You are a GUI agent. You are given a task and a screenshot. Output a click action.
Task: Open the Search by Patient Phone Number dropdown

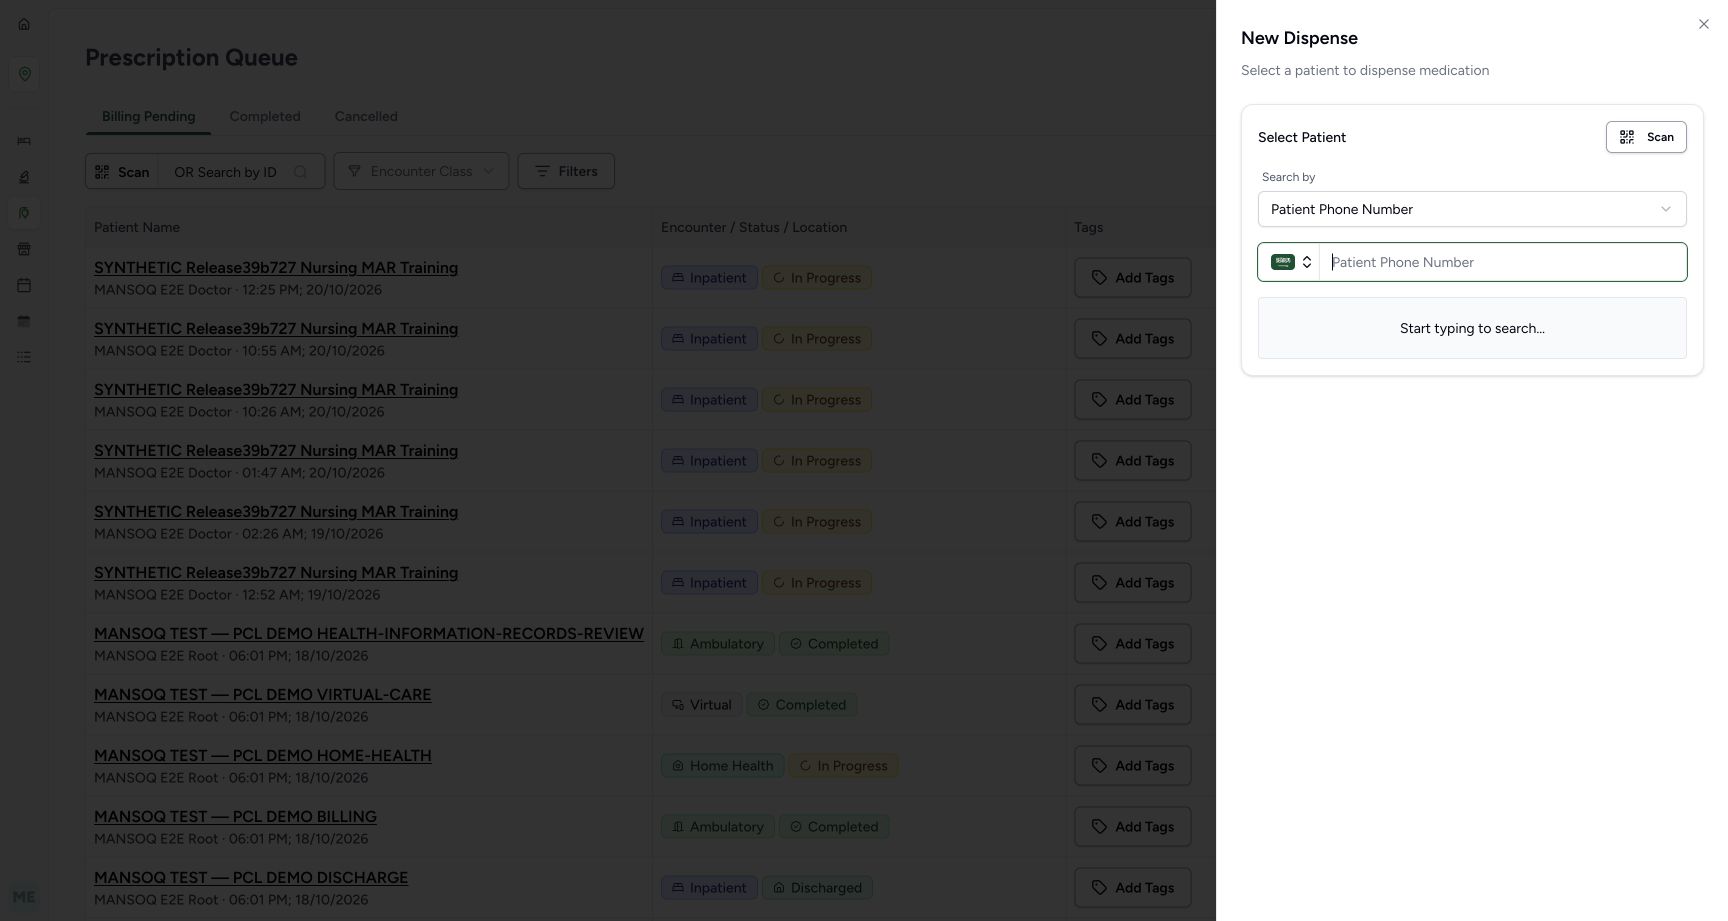pos(1472,209)
